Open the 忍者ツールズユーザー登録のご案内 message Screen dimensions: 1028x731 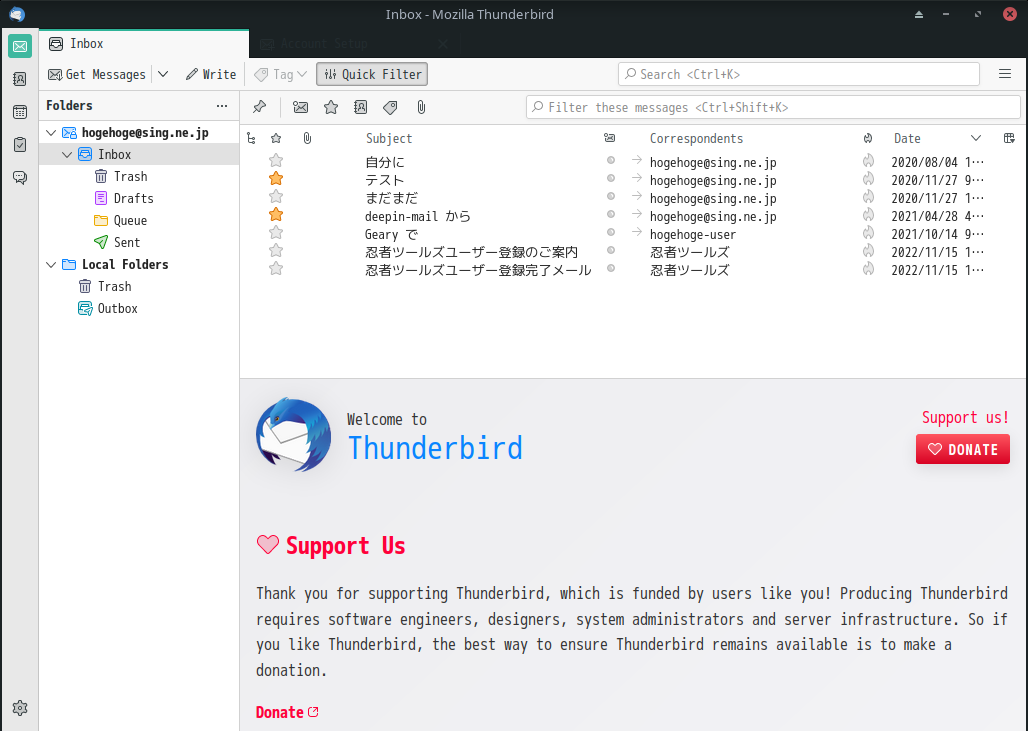pos(471,252)
